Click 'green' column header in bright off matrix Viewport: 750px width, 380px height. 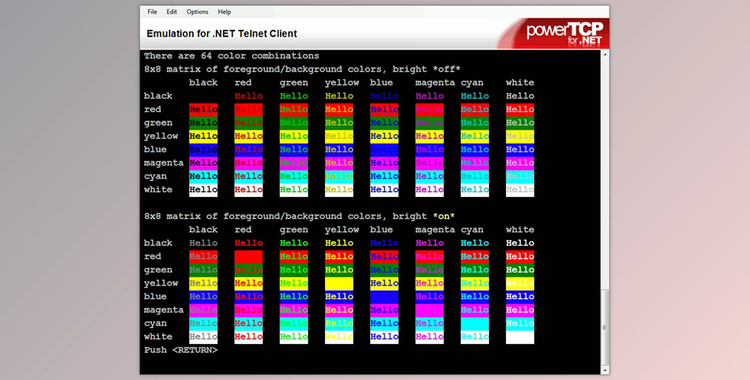point(294,83)
